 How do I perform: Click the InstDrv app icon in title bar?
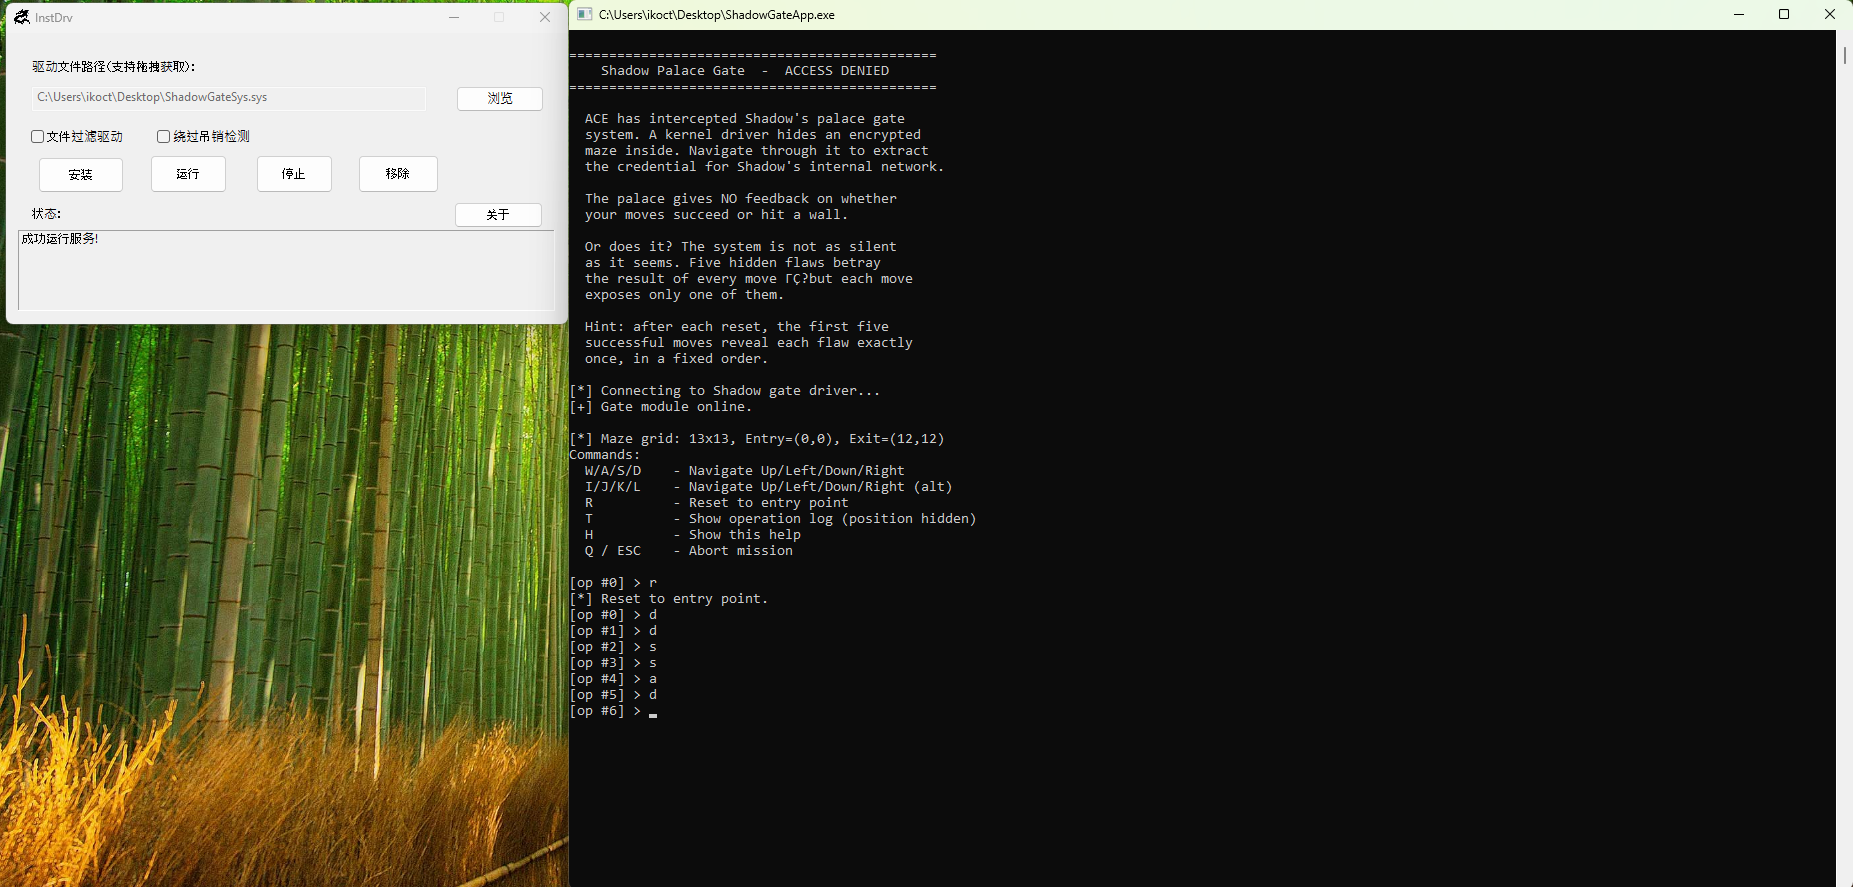pyautogui.click(x=21, y=17)
